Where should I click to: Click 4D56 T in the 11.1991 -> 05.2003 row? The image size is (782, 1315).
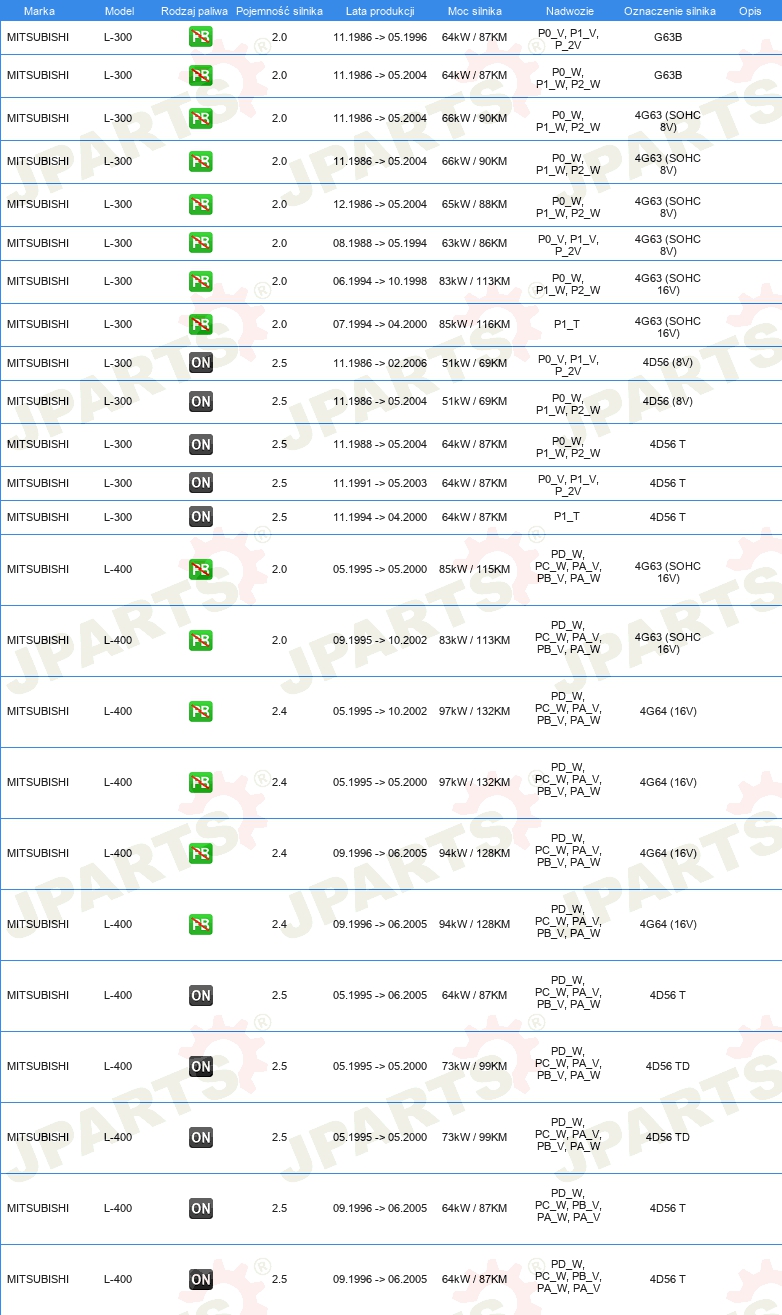coord(668,483)
